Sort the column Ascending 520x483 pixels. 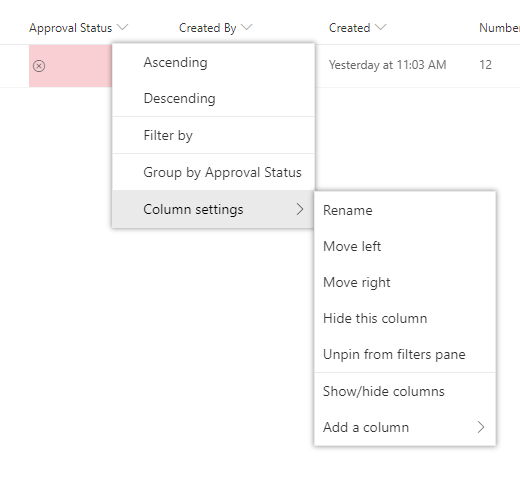(x=213, y=62)
